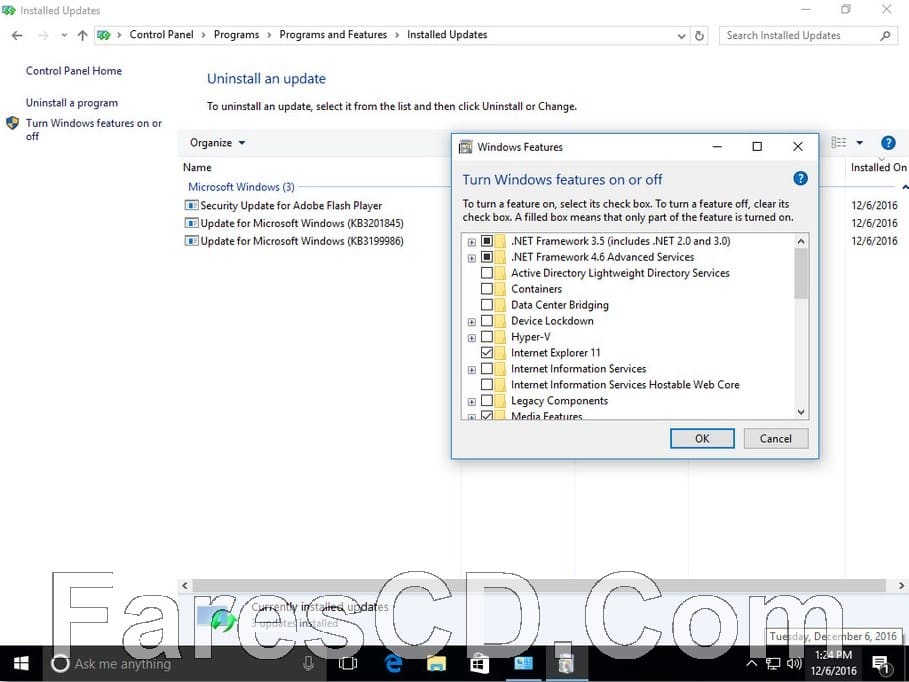909x682 pixels.
Task: Open File Explorer from taskbar
Action: (x=437, y=663)
